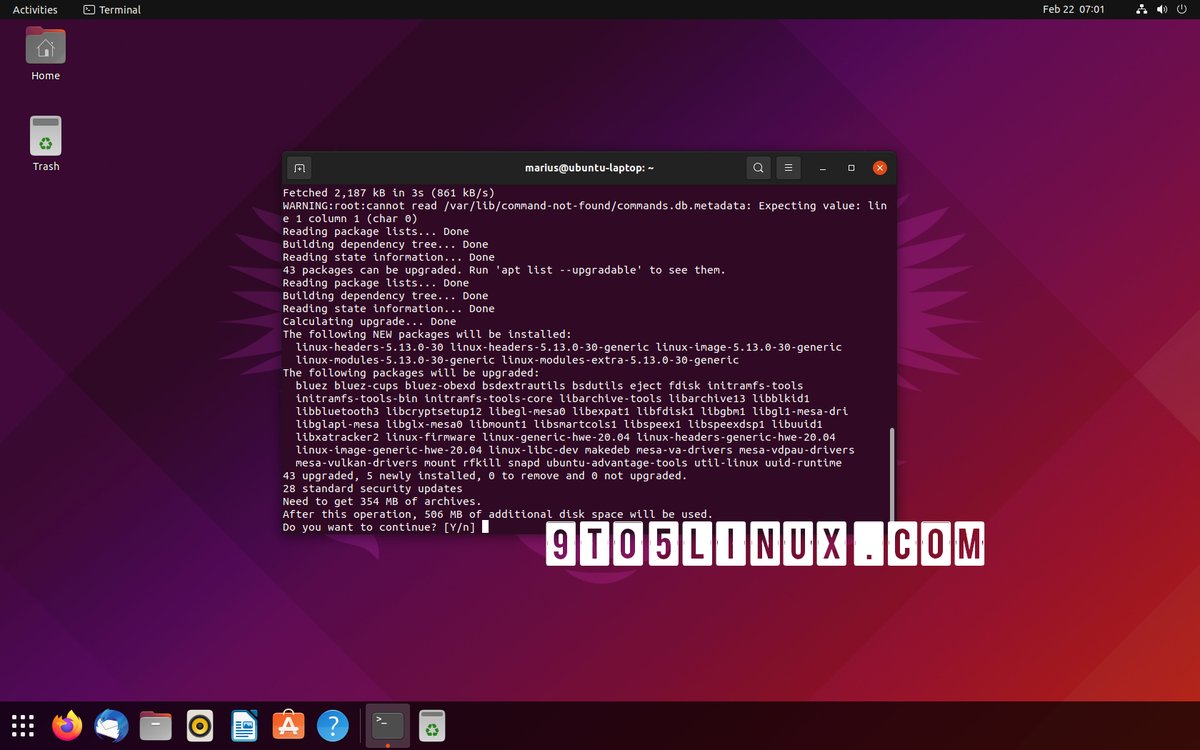Open the Help app from the dock

point(333,725)
